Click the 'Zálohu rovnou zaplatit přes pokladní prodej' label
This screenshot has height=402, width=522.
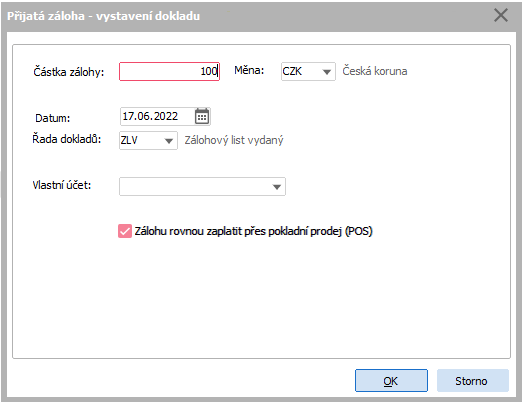pyautogui.click(x=253, y=231)
